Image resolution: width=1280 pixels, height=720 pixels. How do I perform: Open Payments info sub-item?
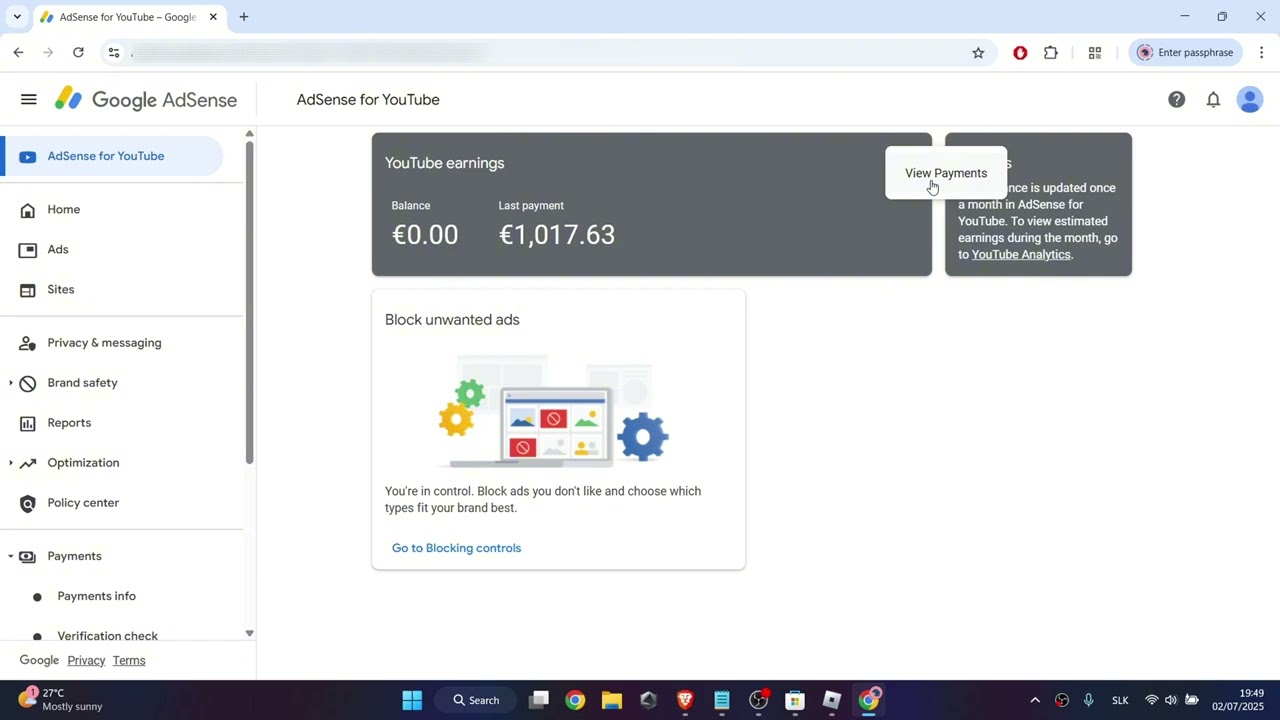tap(96, 596)
